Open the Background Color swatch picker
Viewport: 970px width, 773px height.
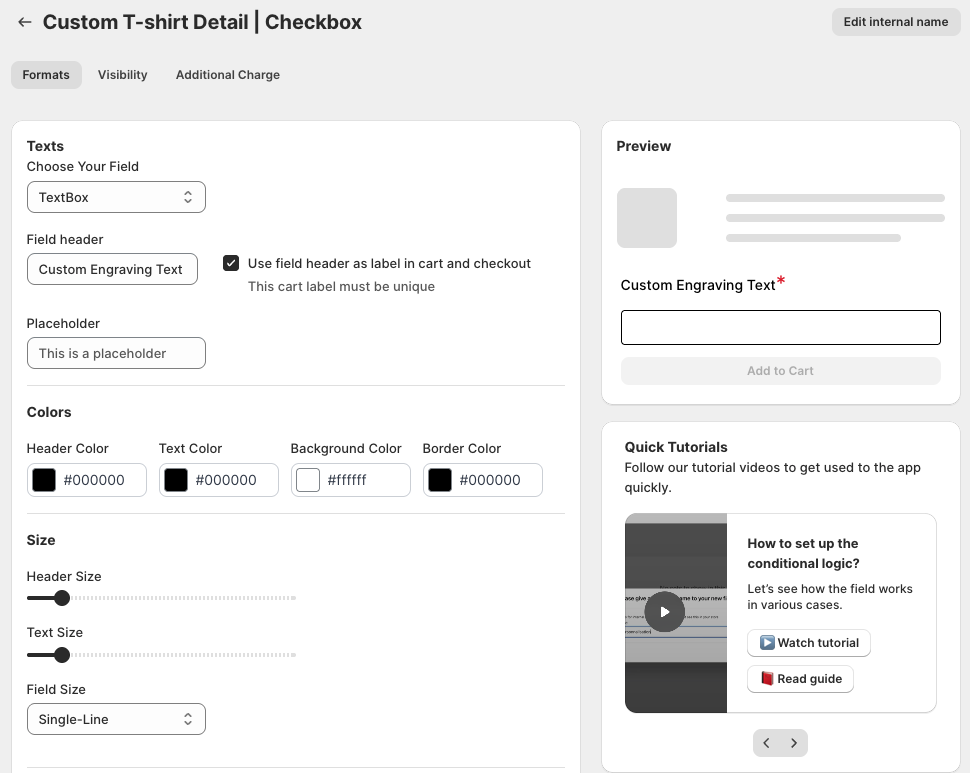point(308,480)
